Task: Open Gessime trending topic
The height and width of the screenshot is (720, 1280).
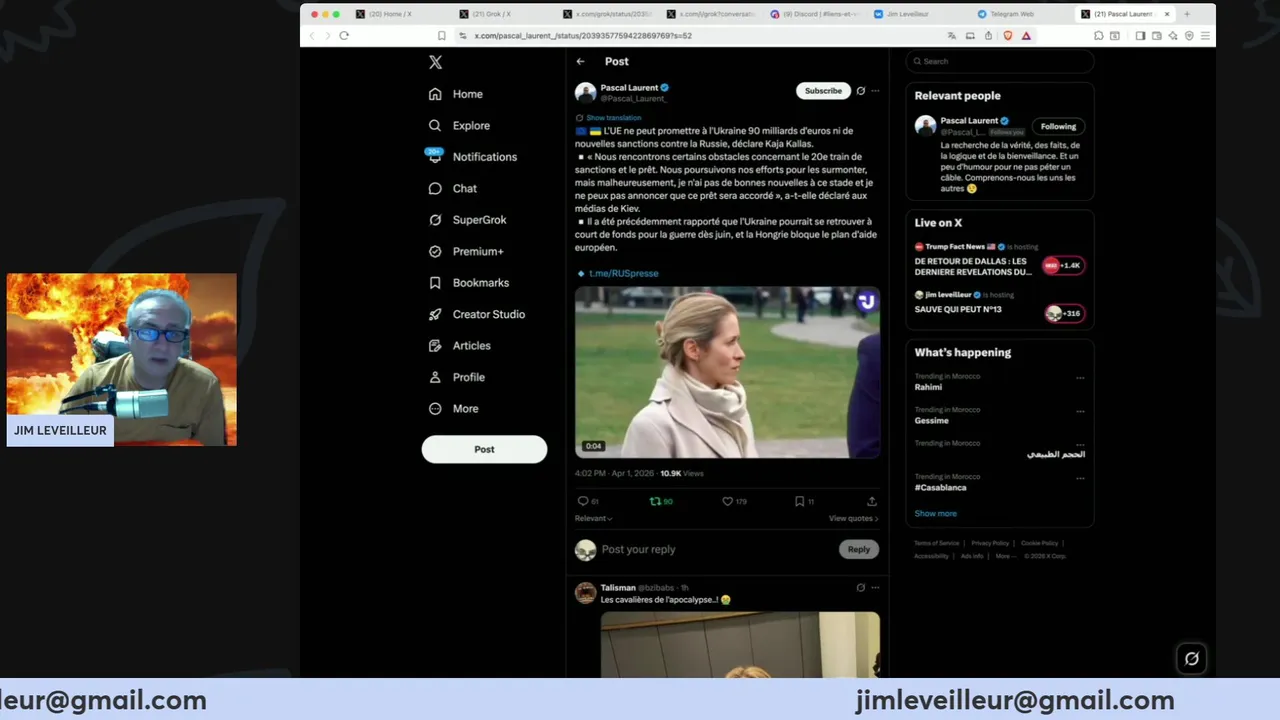Action: [x=931, y=421]
